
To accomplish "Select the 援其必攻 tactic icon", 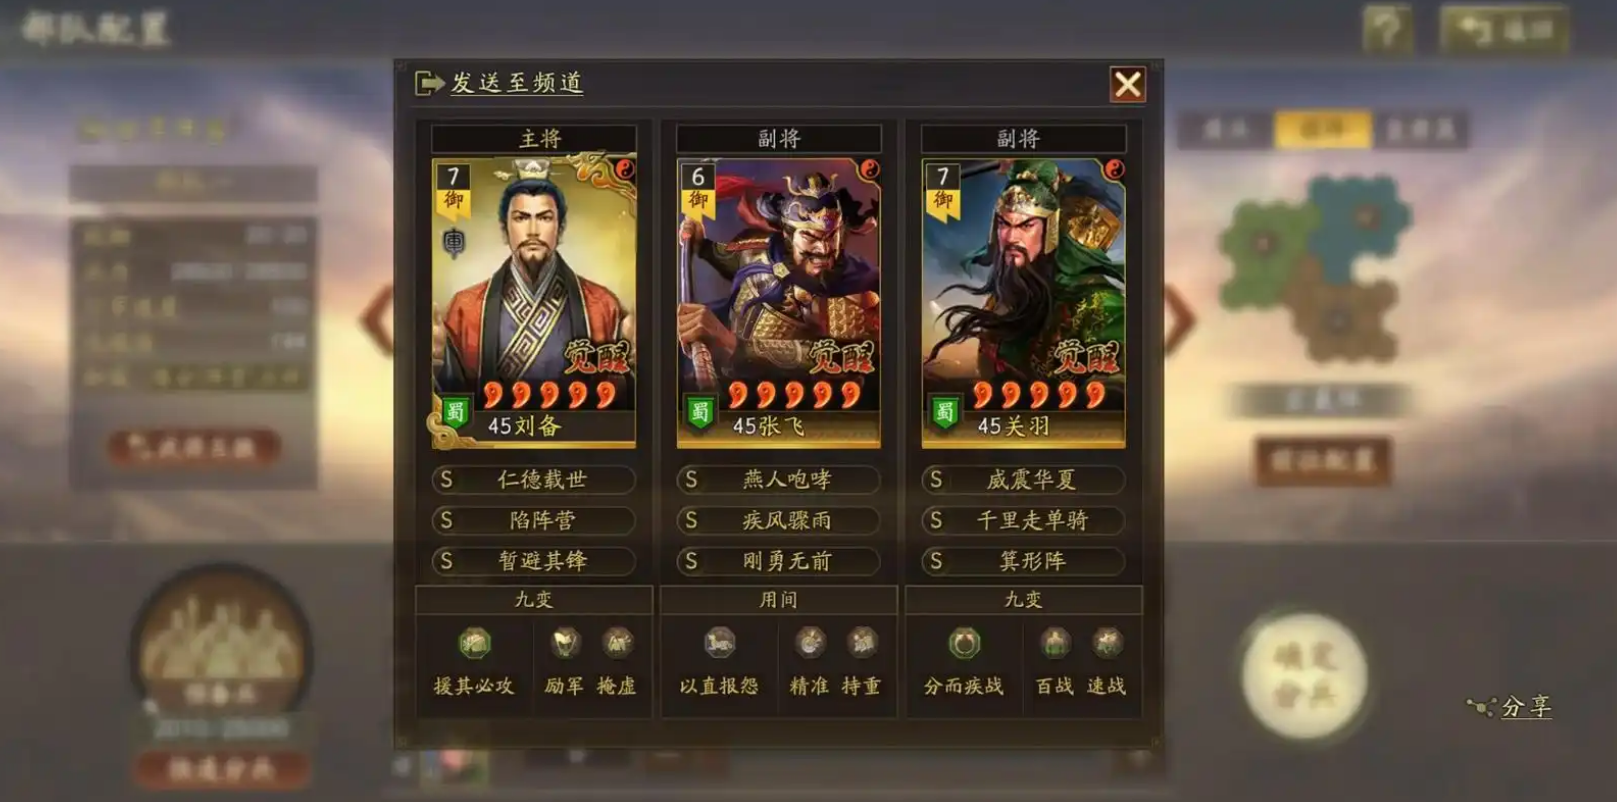I will [x=474, y=643].
